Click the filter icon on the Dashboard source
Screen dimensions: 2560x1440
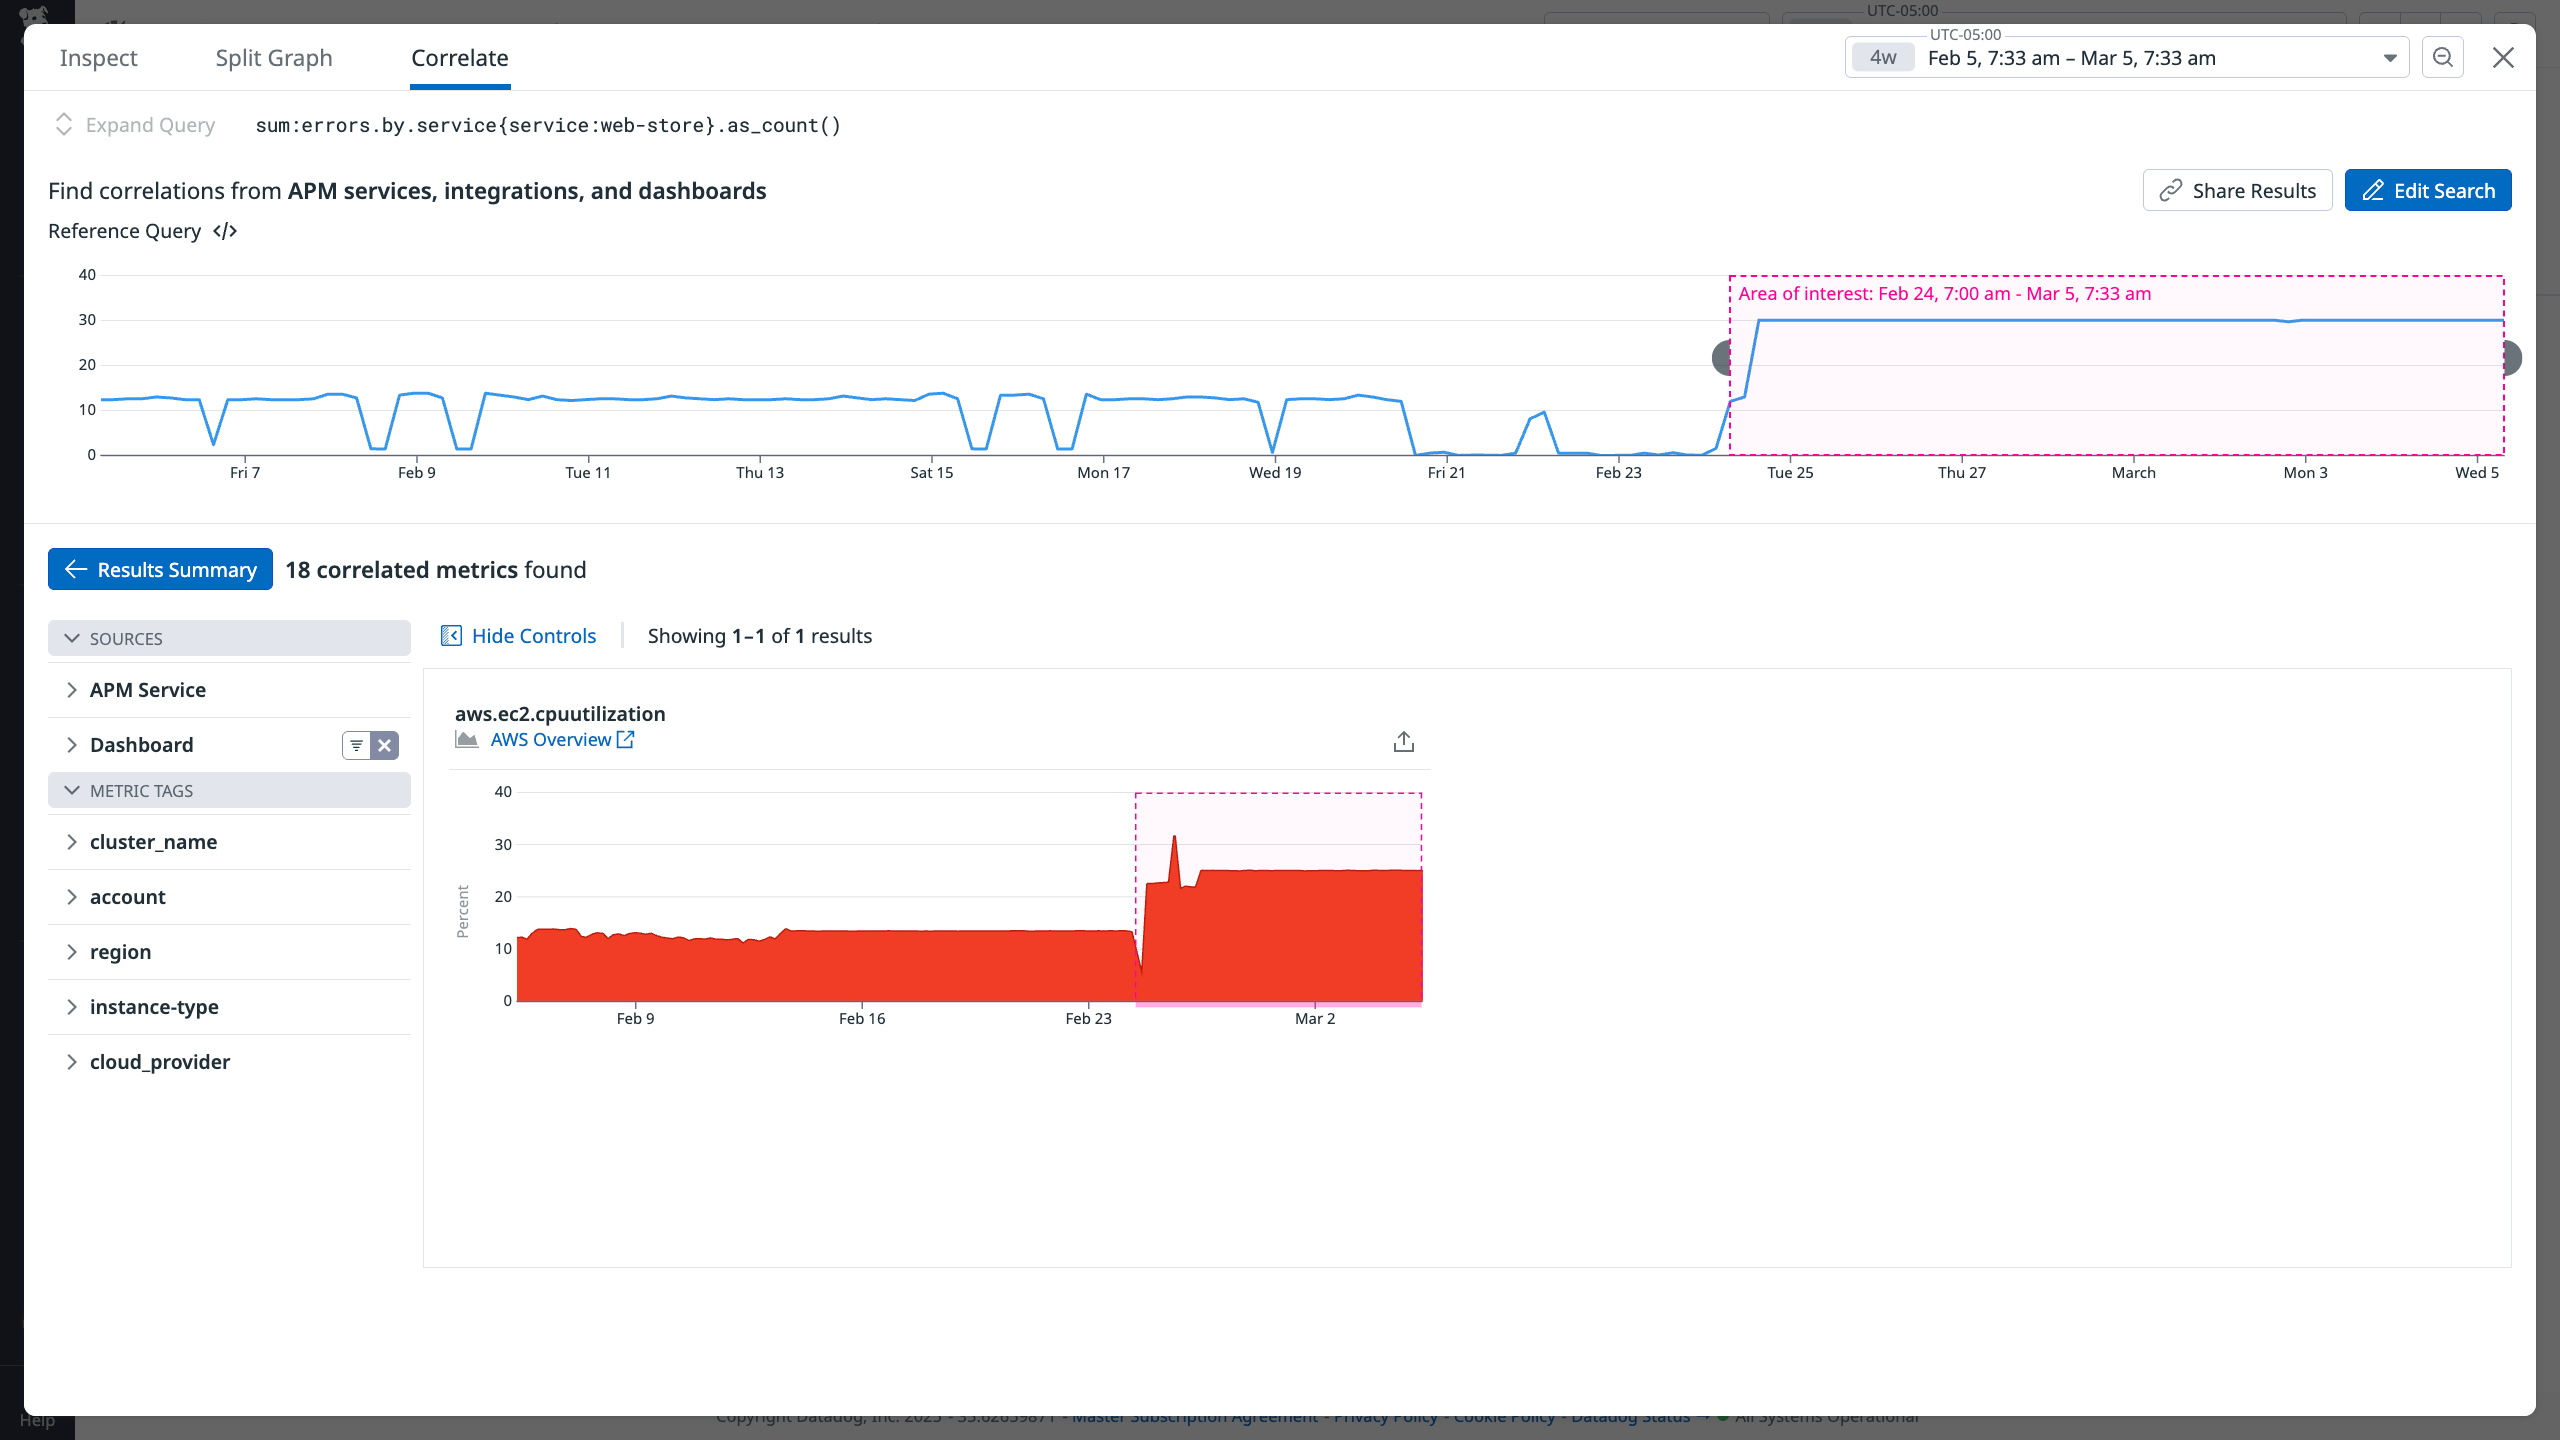[x=357, y=745]
